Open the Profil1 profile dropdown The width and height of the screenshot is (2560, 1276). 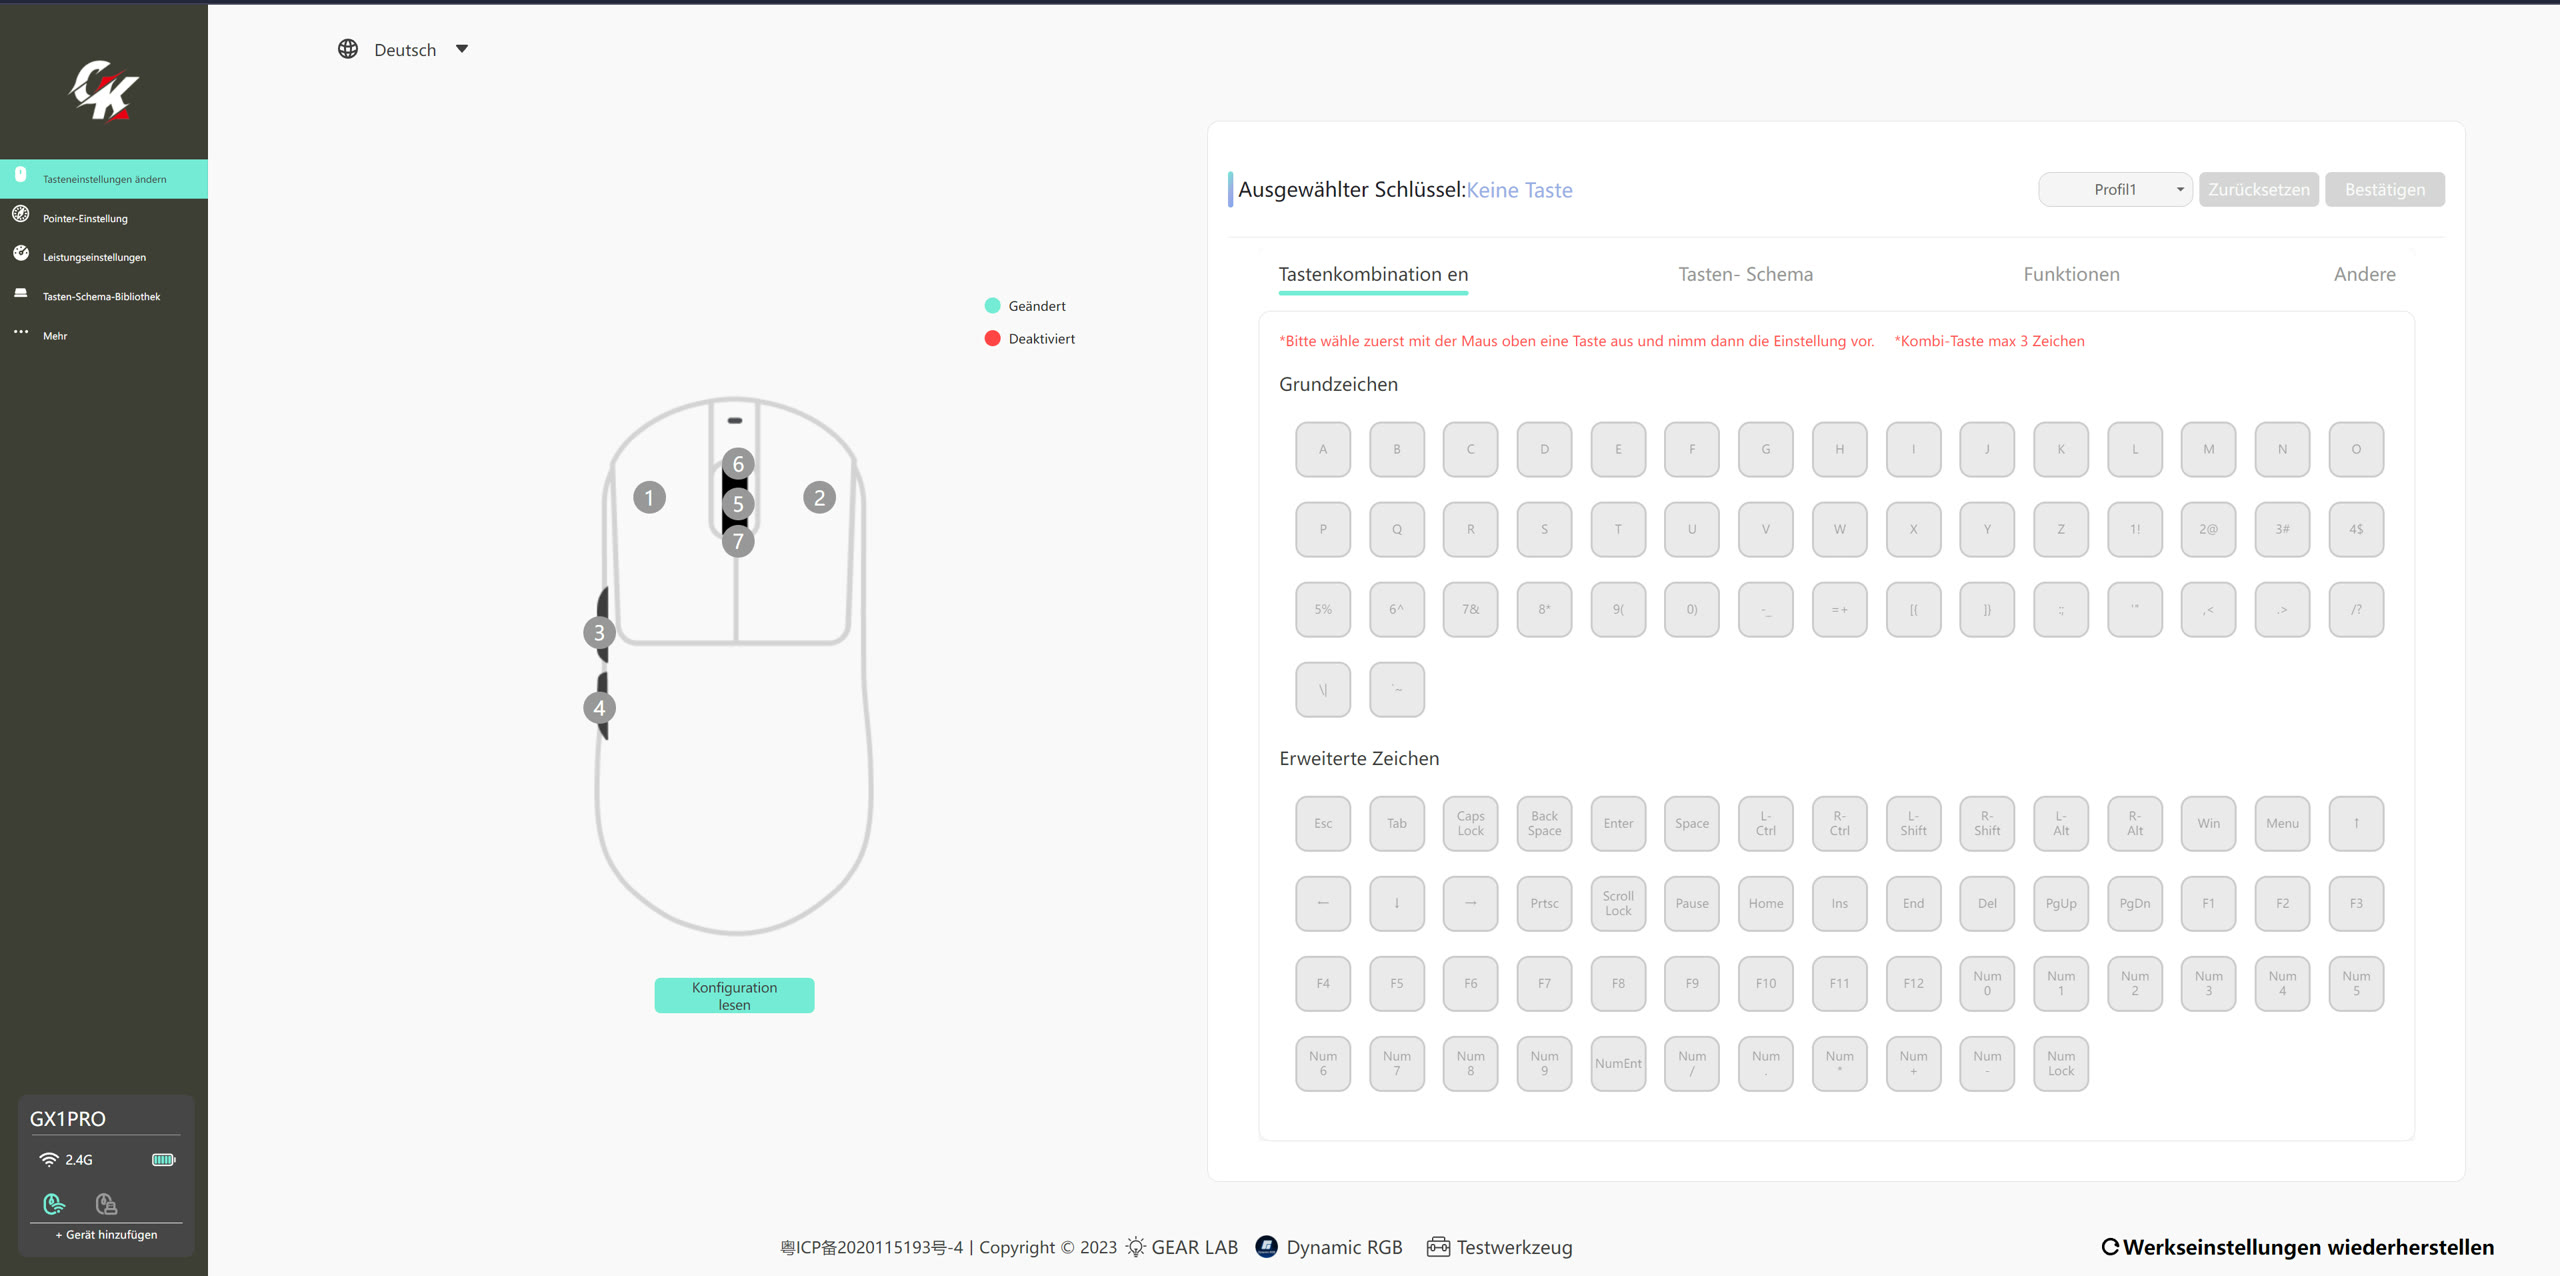click(x=2115, y=190)
